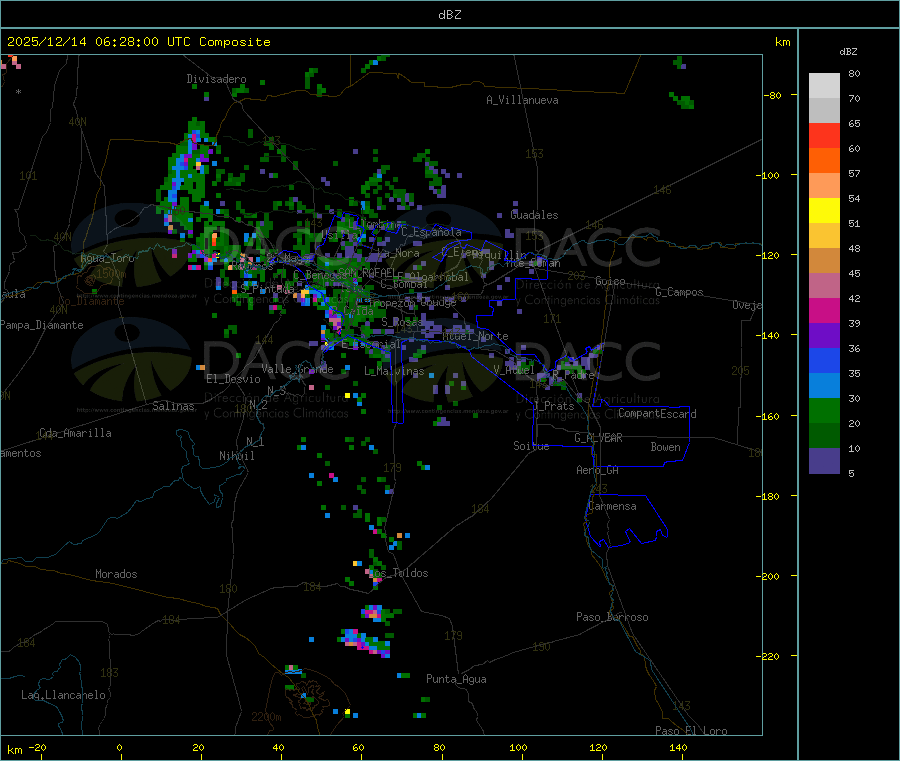
Task: Click the Bowen location label
Action: pyautogui.click(x=665, y=447)
